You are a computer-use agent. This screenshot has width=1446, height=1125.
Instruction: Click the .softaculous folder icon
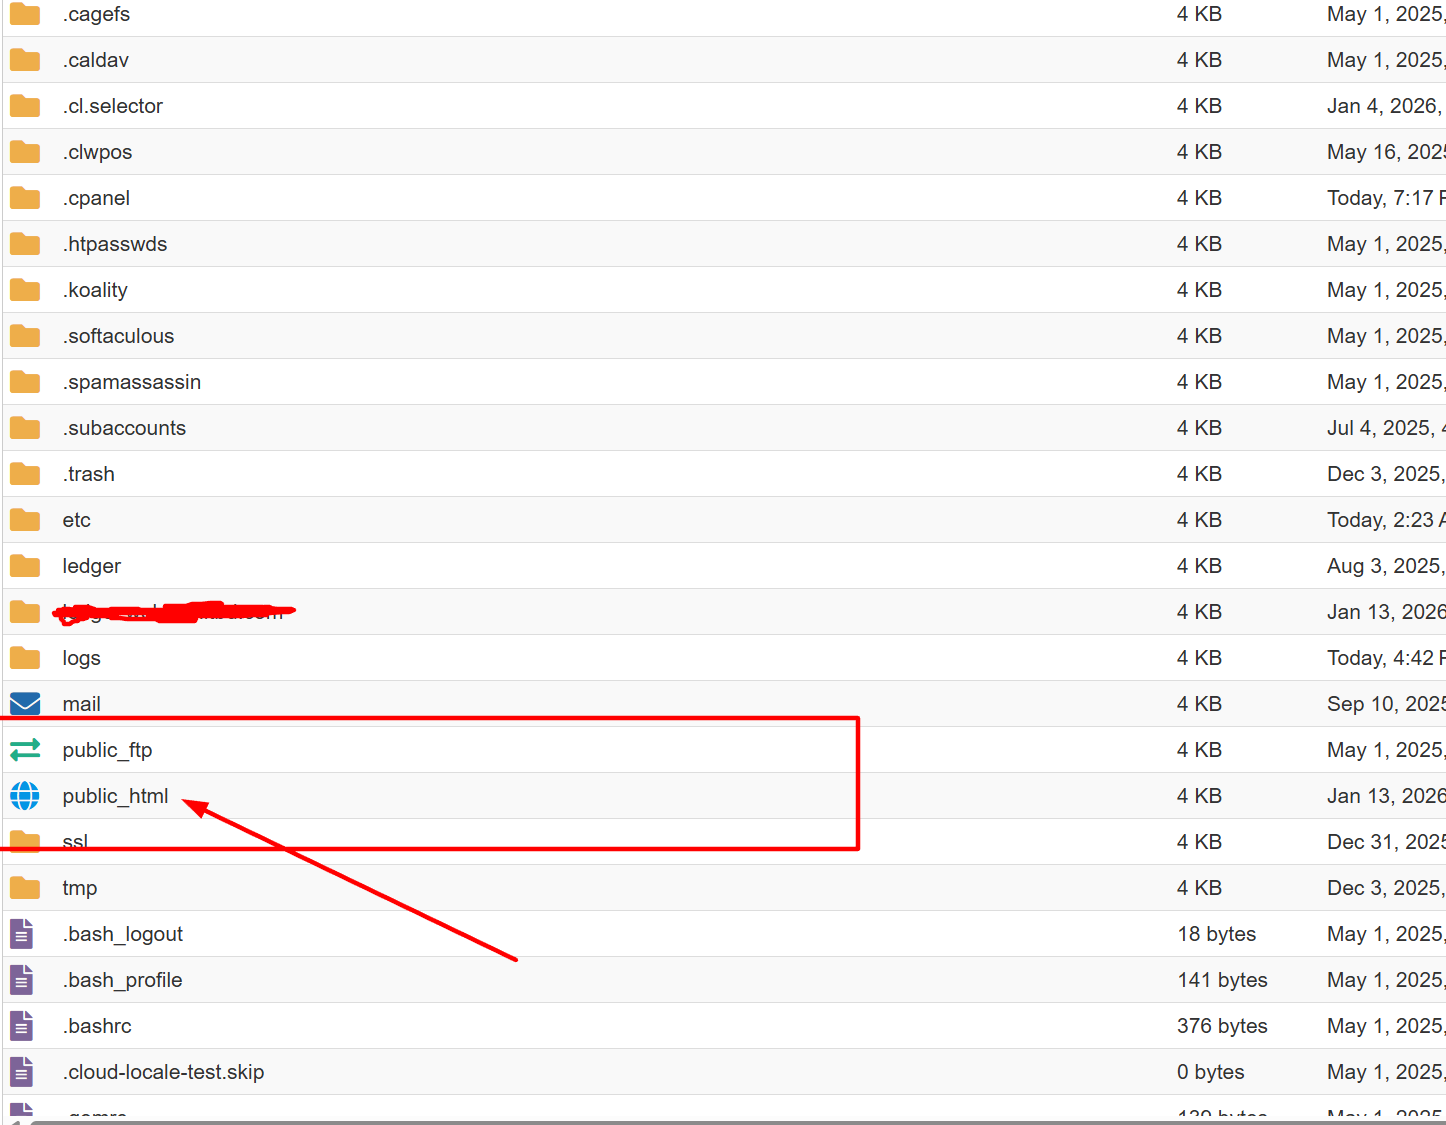coord(25,336)
